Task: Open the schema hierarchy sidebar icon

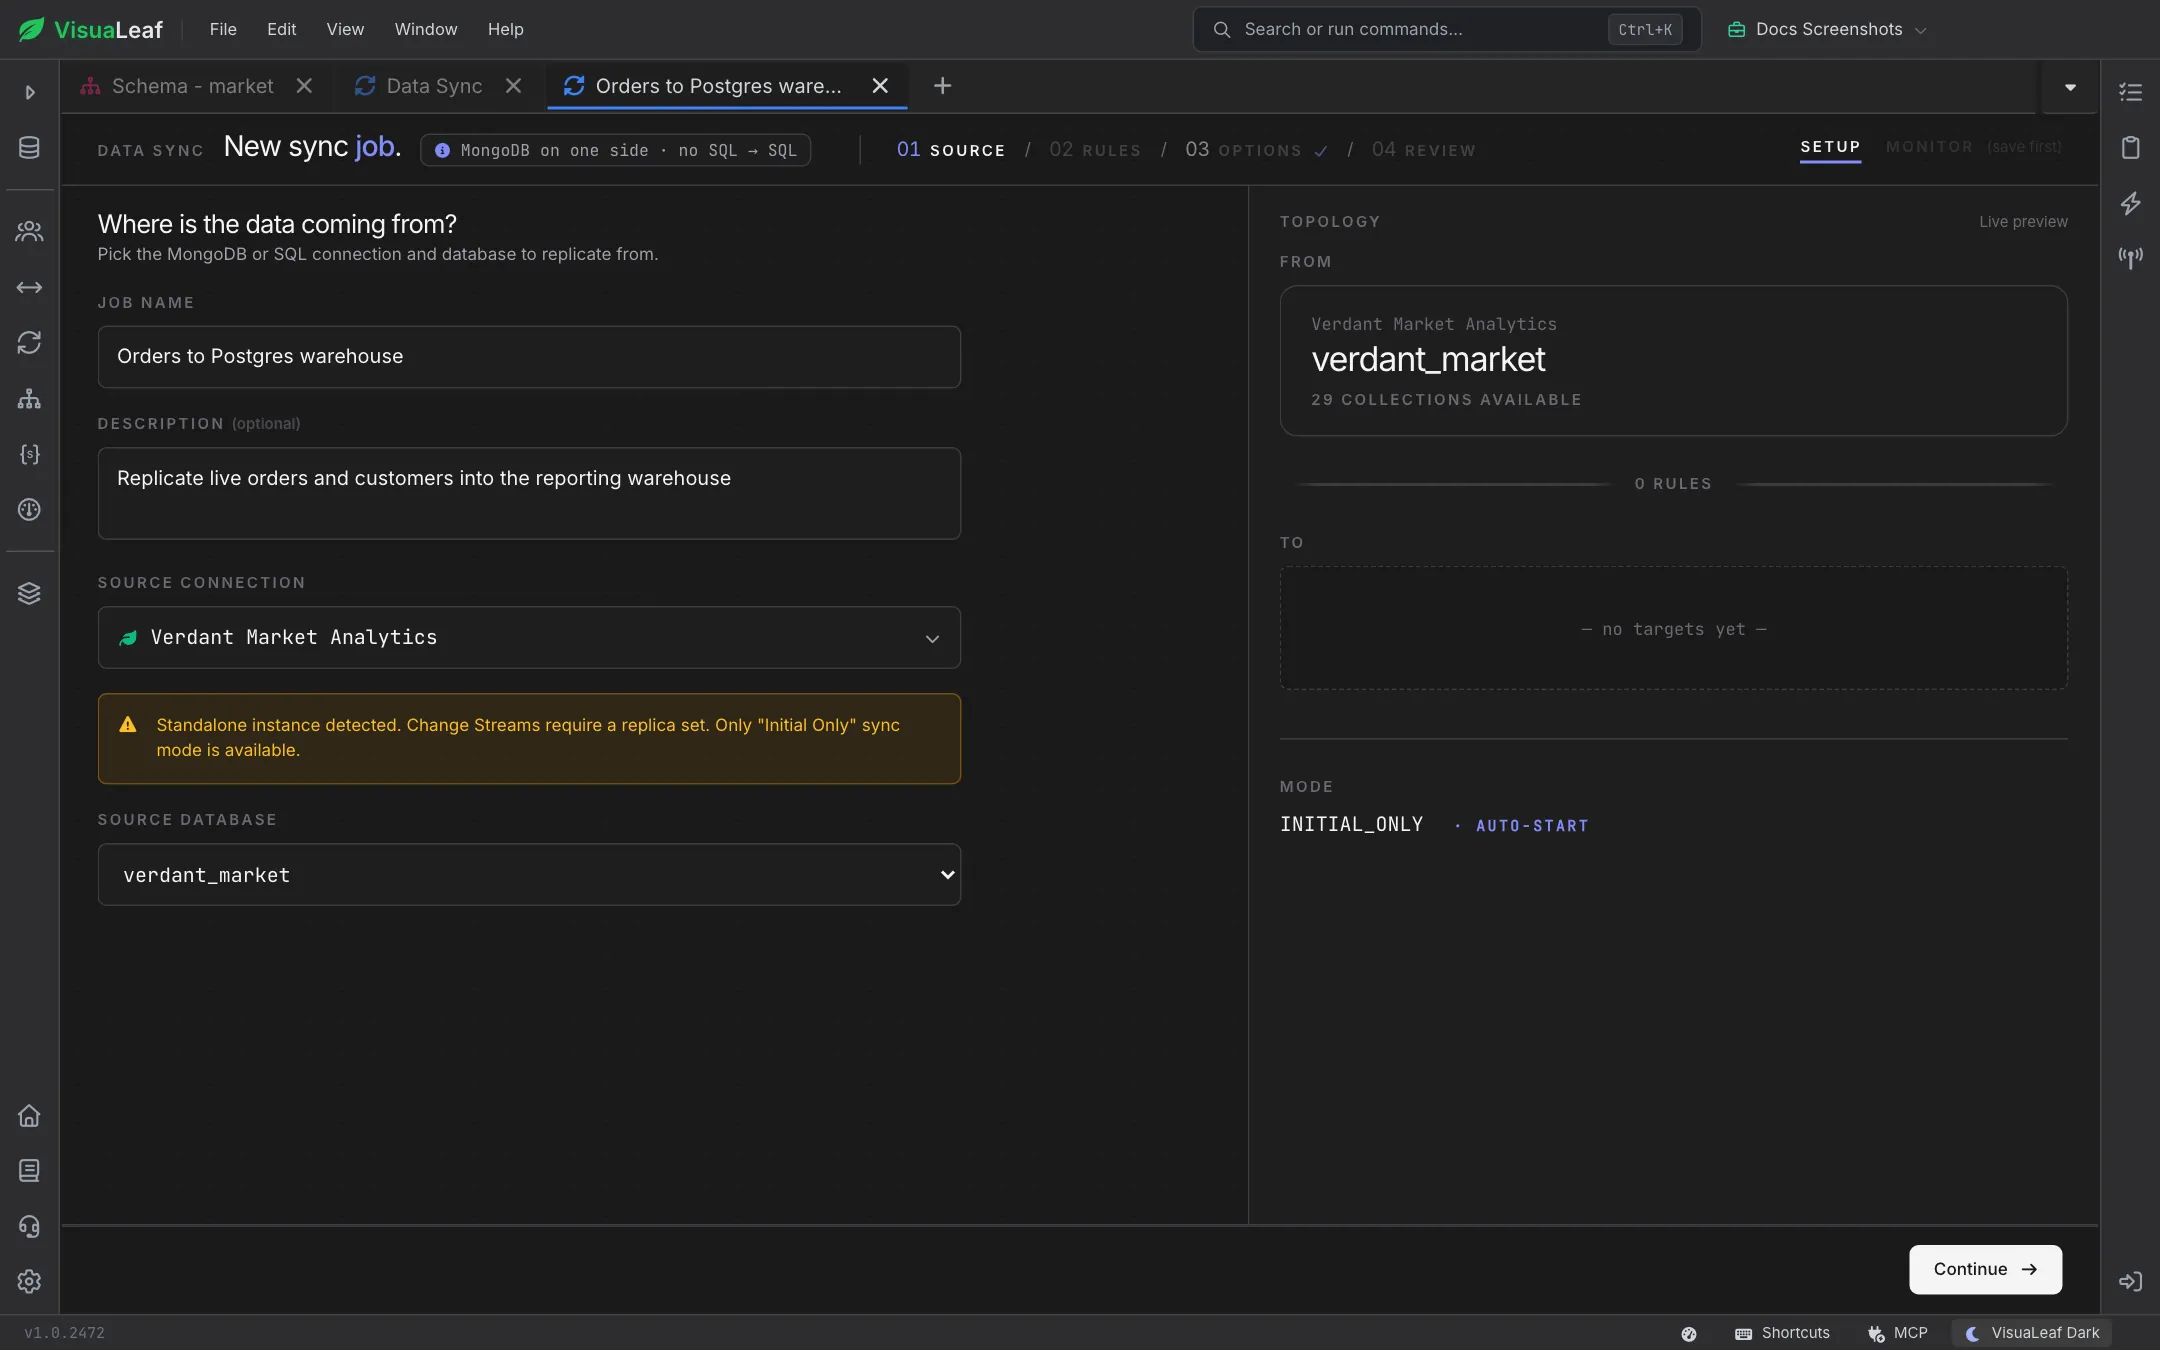Action: point(29,399)
